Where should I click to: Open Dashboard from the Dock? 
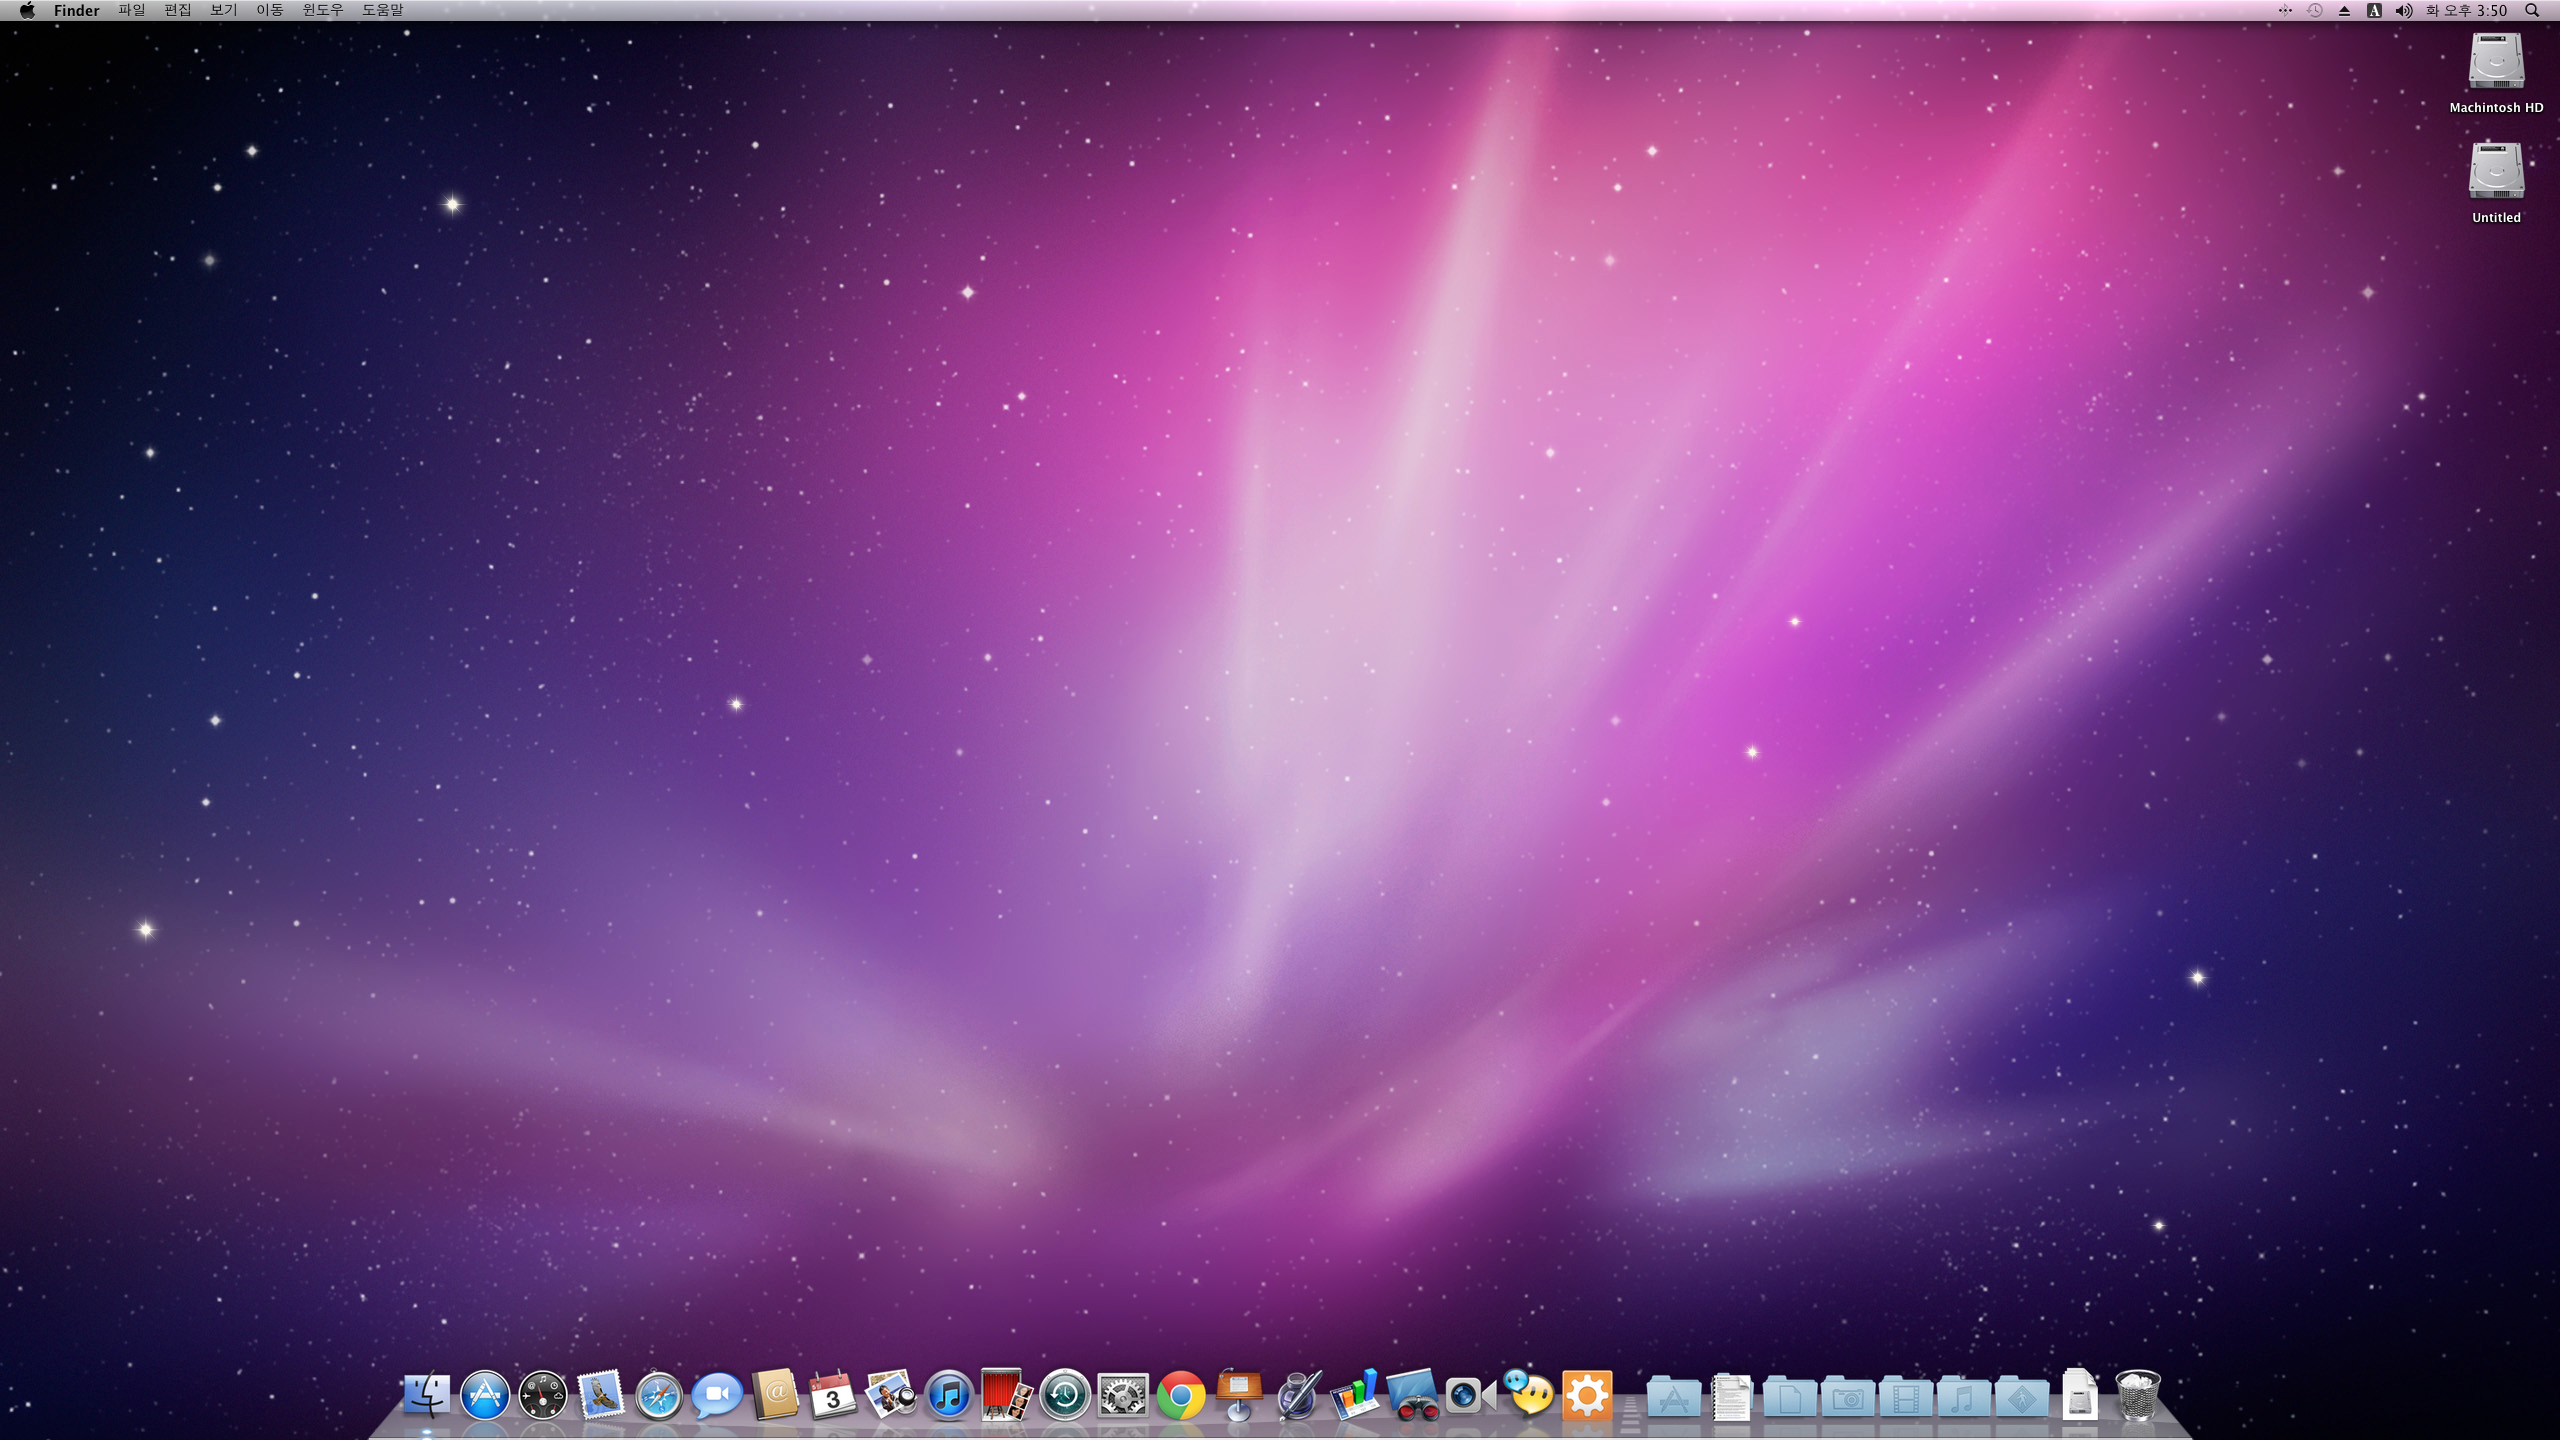tap(543, 1394)
